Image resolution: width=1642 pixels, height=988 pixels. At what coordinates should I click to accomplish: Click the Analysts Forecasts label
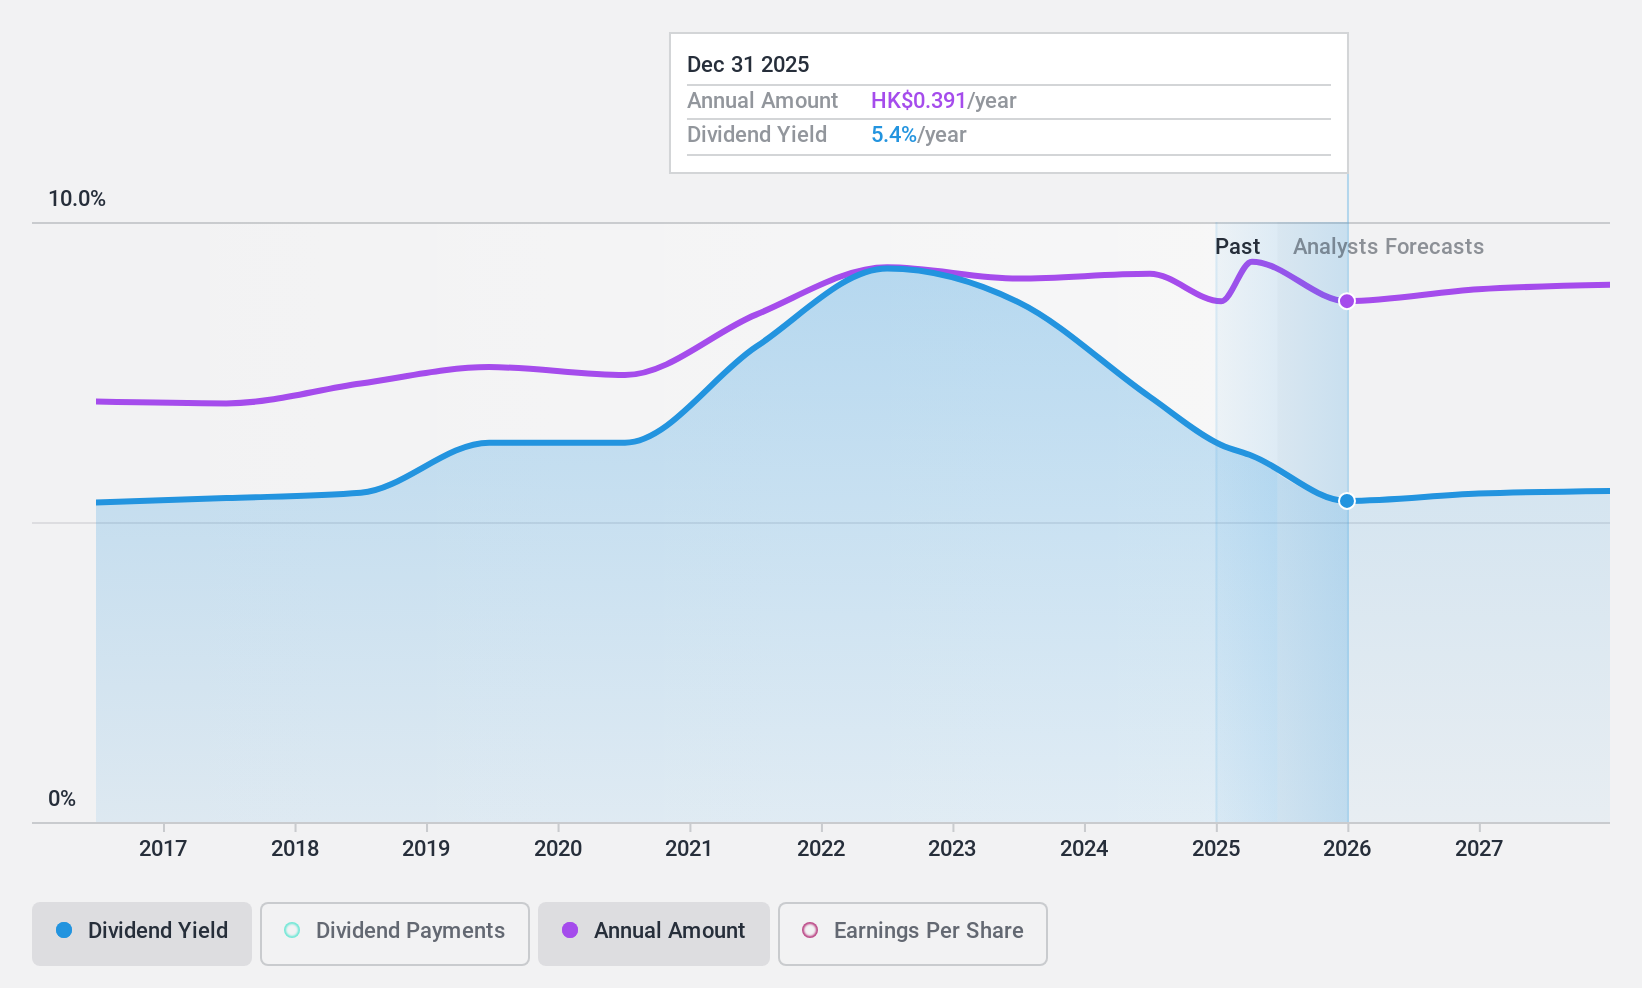[x=1388, y=247]
